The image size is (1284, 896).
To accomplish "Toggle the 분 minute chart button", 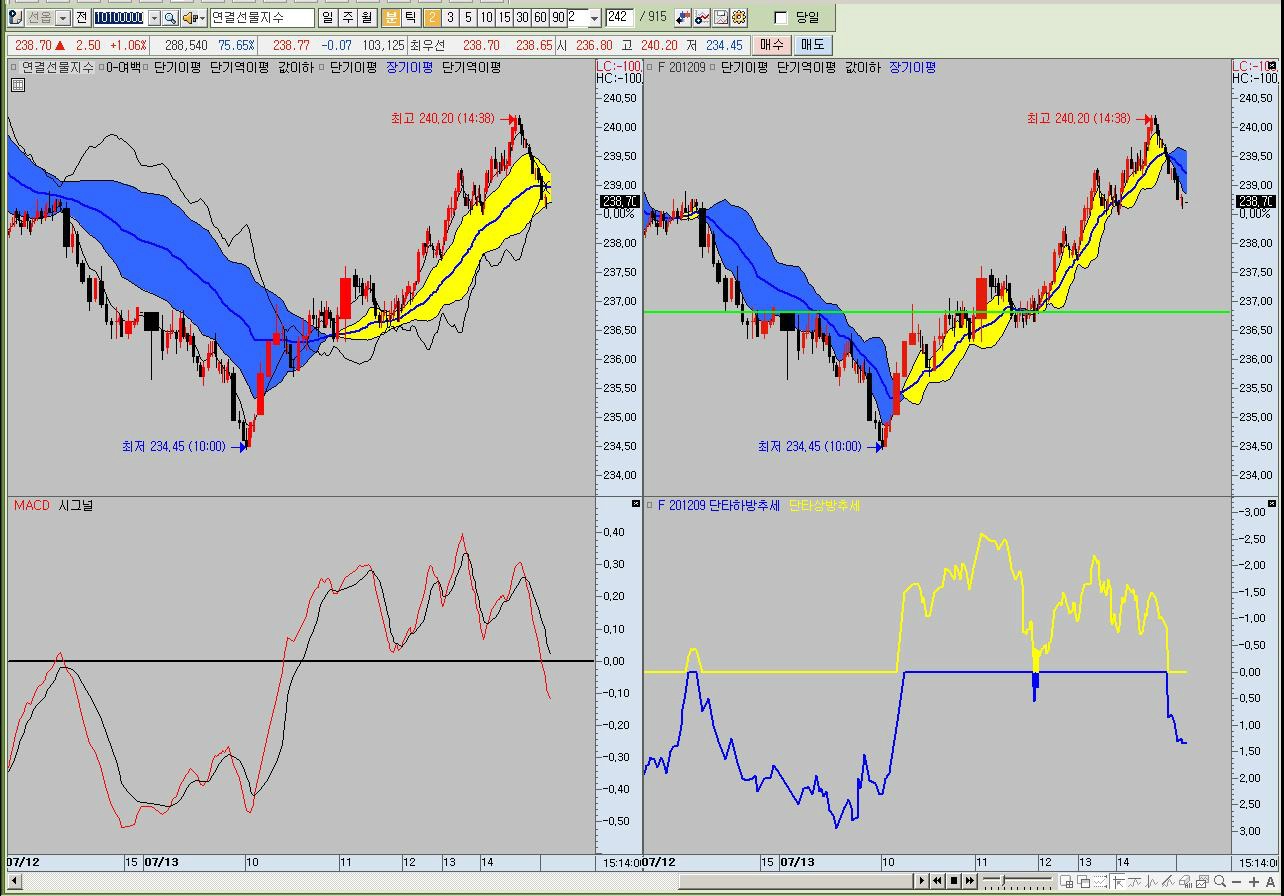I will point(391,18).
